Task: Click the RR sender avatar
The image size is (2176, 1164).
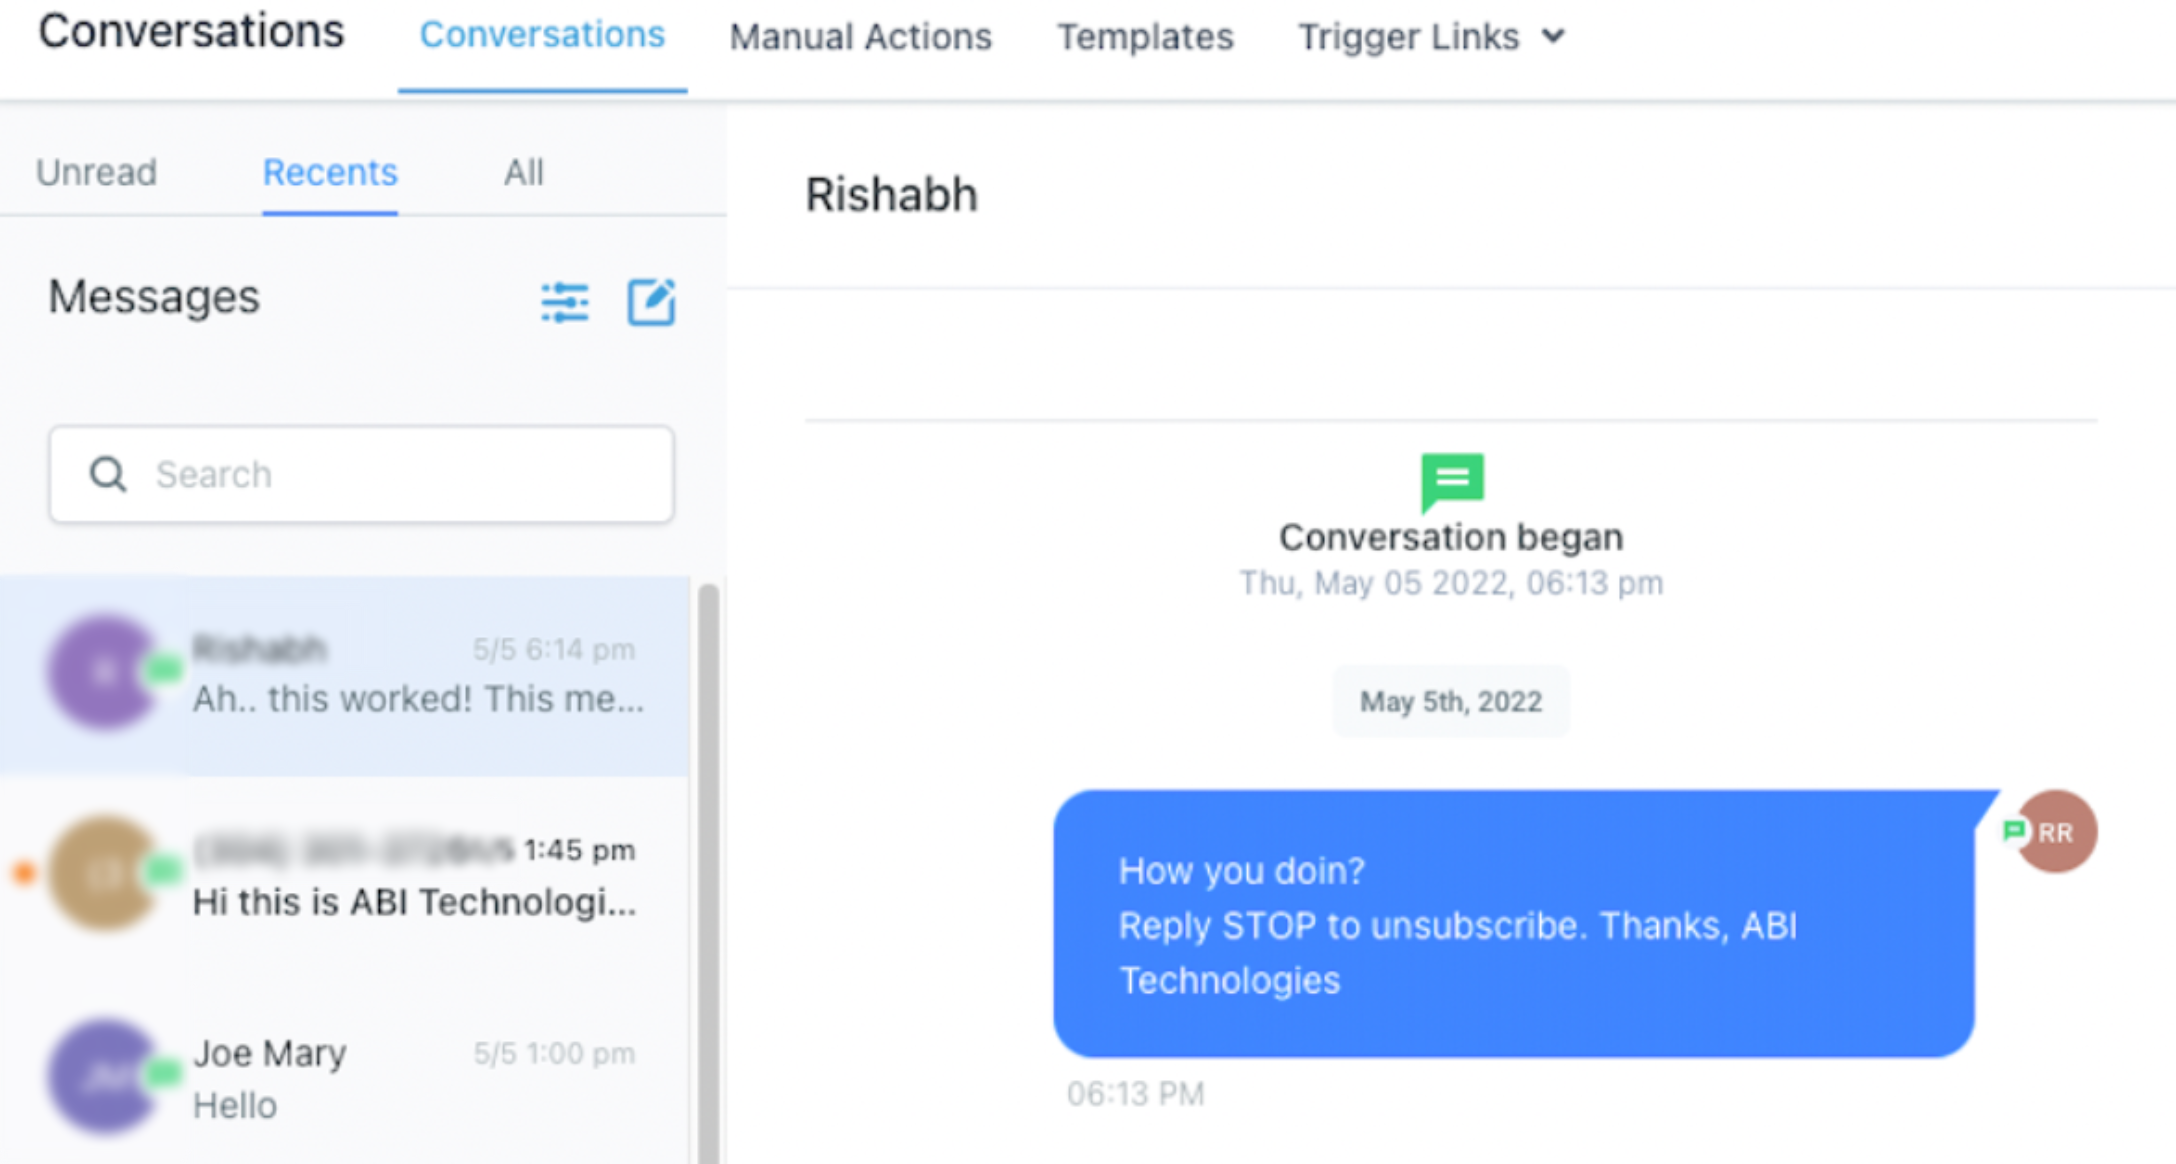Action: (x=2055, y=832)
